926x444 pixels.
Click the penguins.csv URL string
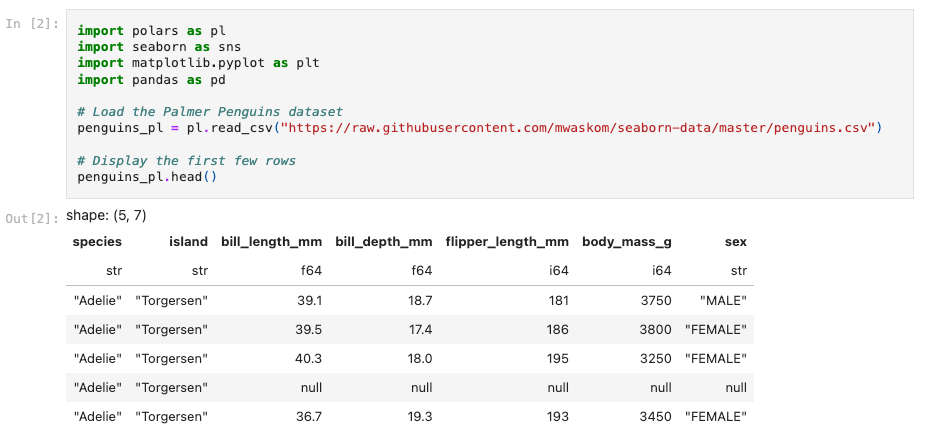click(x=578, y=128)
